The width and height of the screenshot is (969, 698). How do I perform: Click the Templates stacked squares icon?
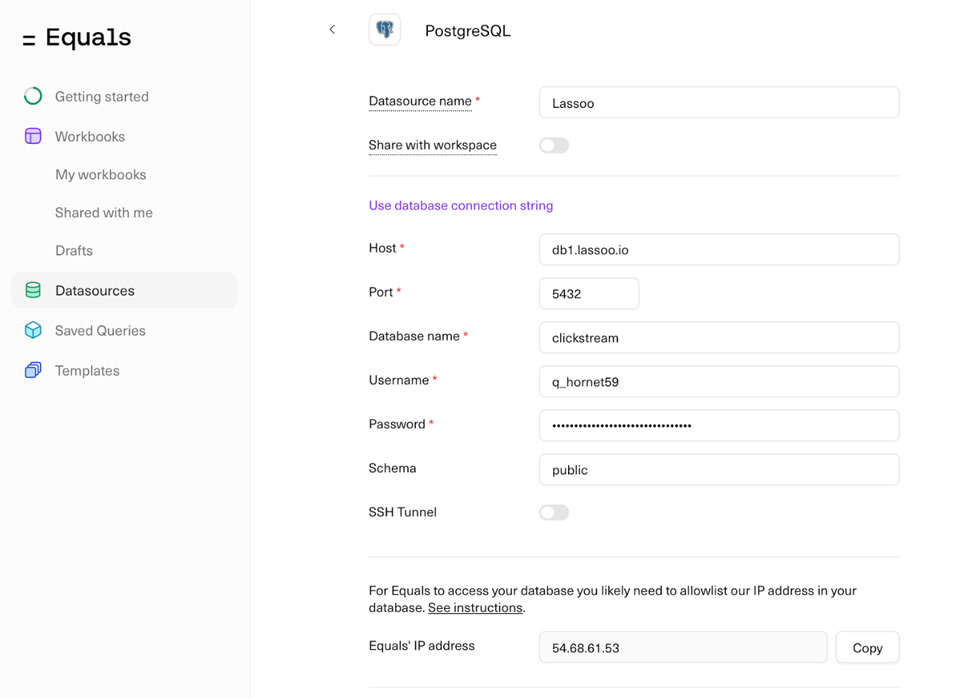coord(33,370)
